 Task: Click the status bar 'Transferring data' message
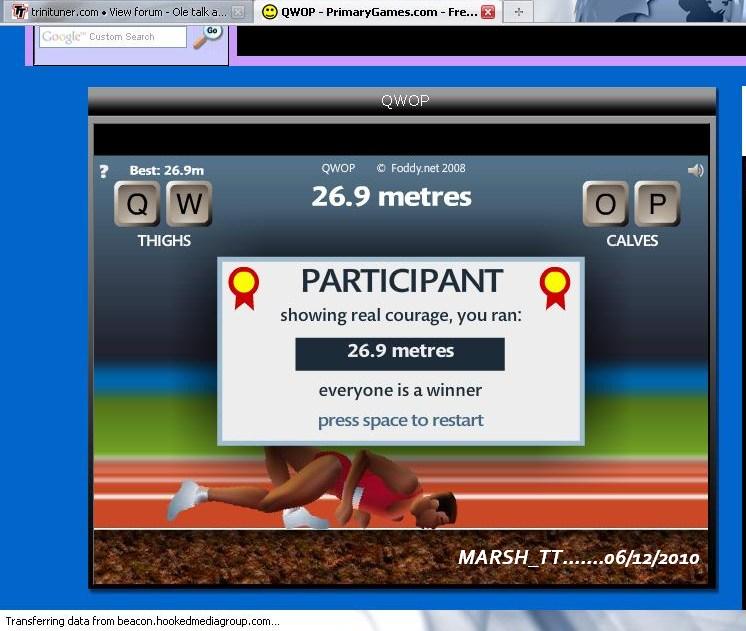pos(142,621)
